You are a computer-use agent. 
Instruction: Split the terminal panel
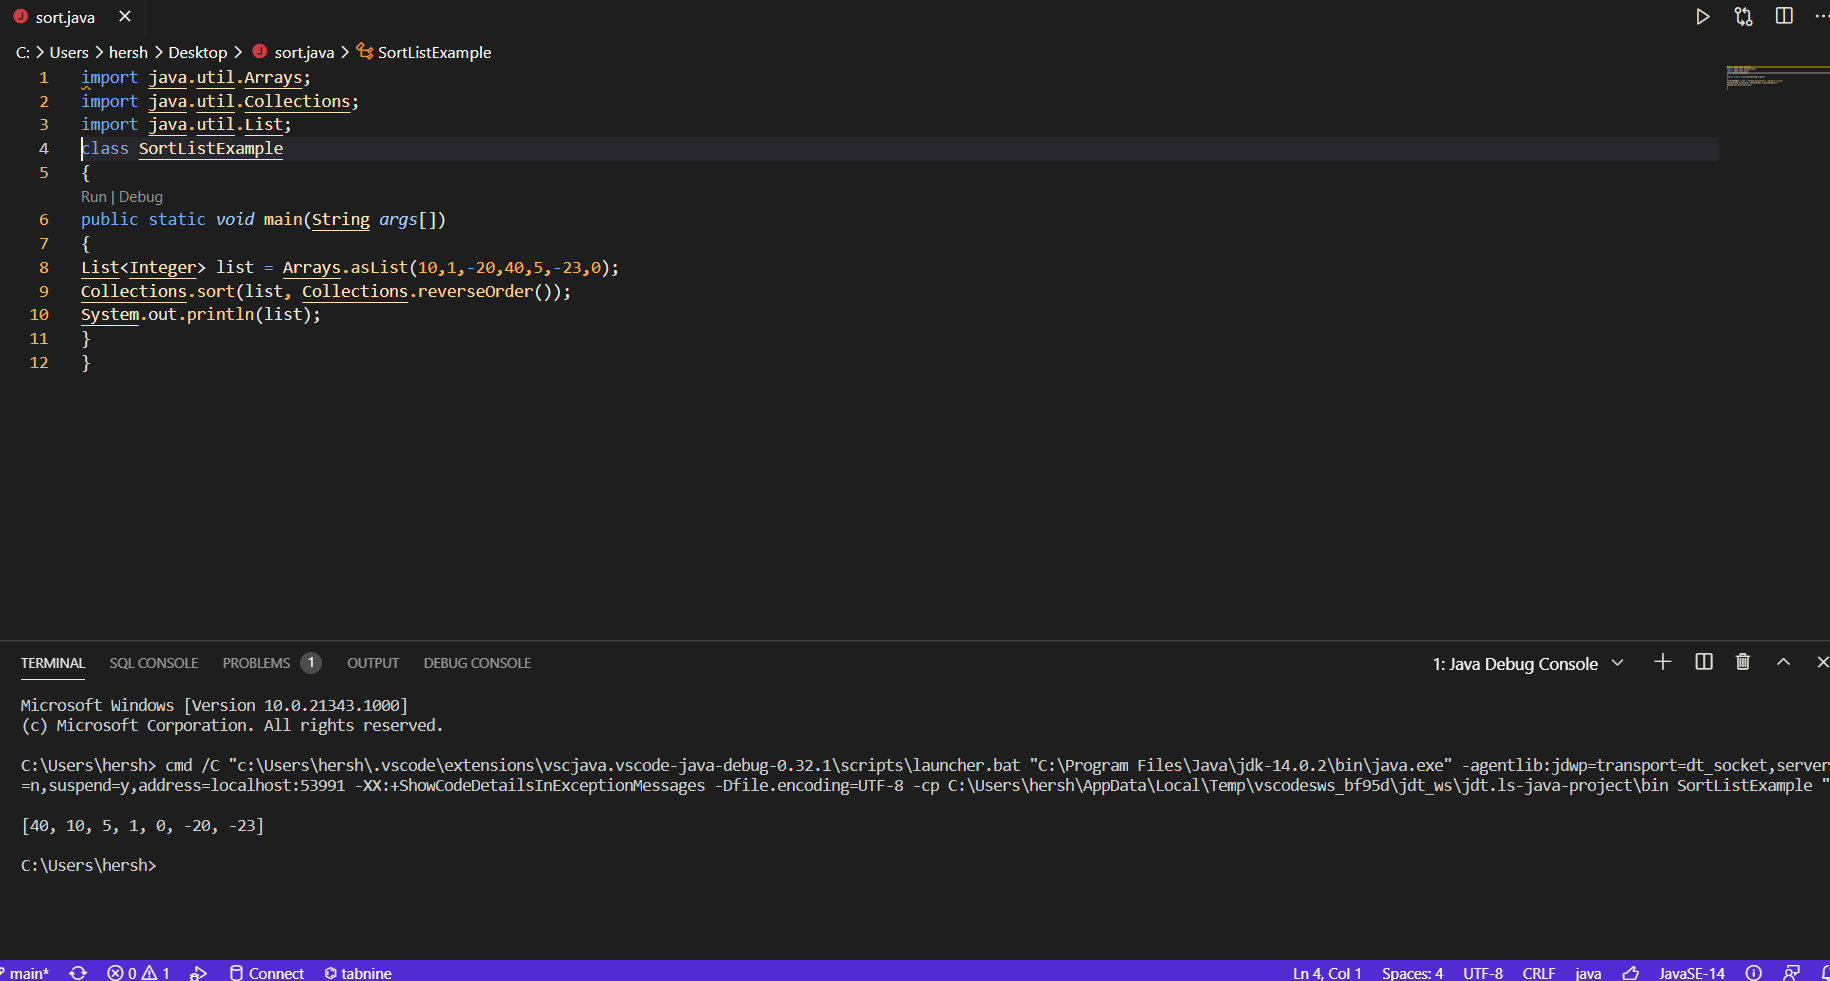point(1704,662)
